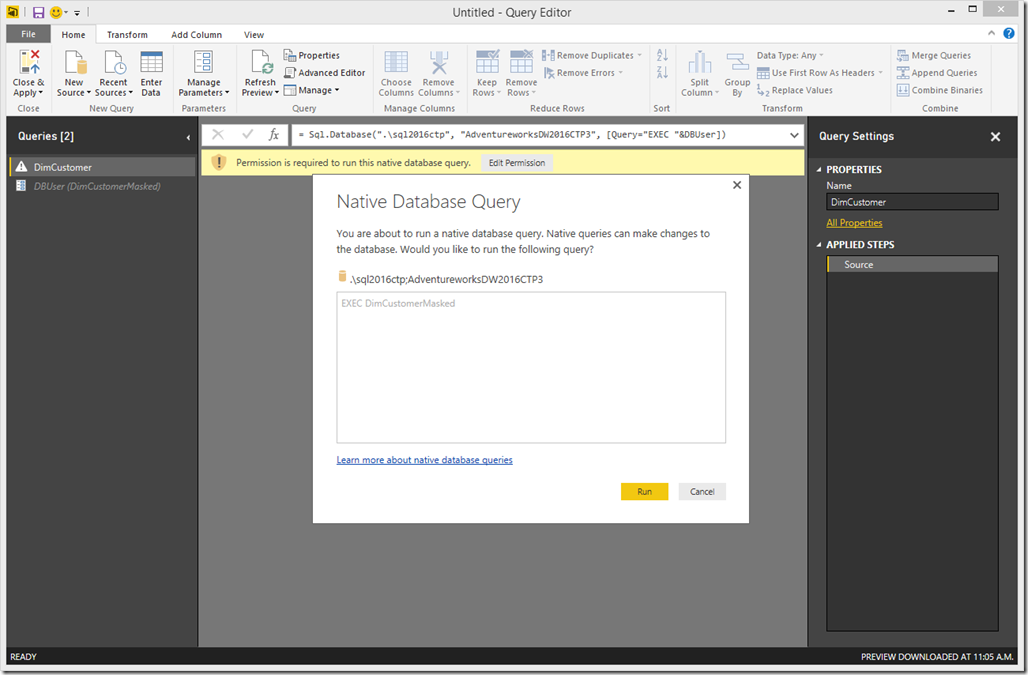Open the quick access toolbar customize arrow
1028x675 pixels.
[77, 13]
